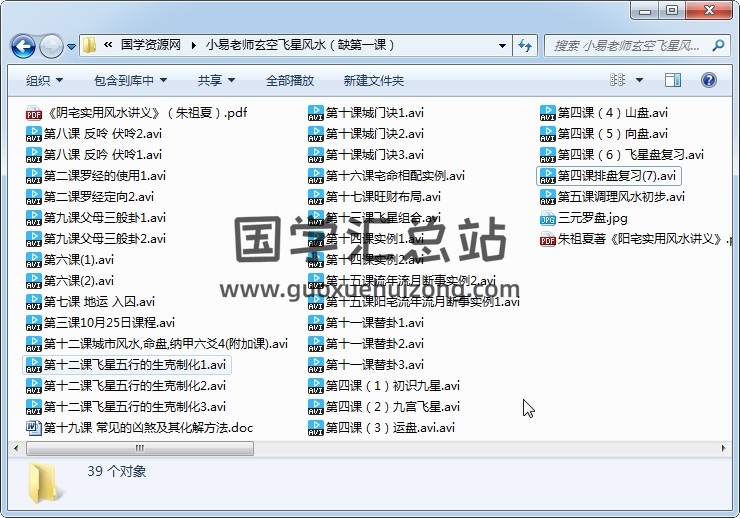The width and height of the screenshot is (740, 518).
Task: Select AVI icon of 第二课罗经的使用1.avi
Action: click(34, 176)
